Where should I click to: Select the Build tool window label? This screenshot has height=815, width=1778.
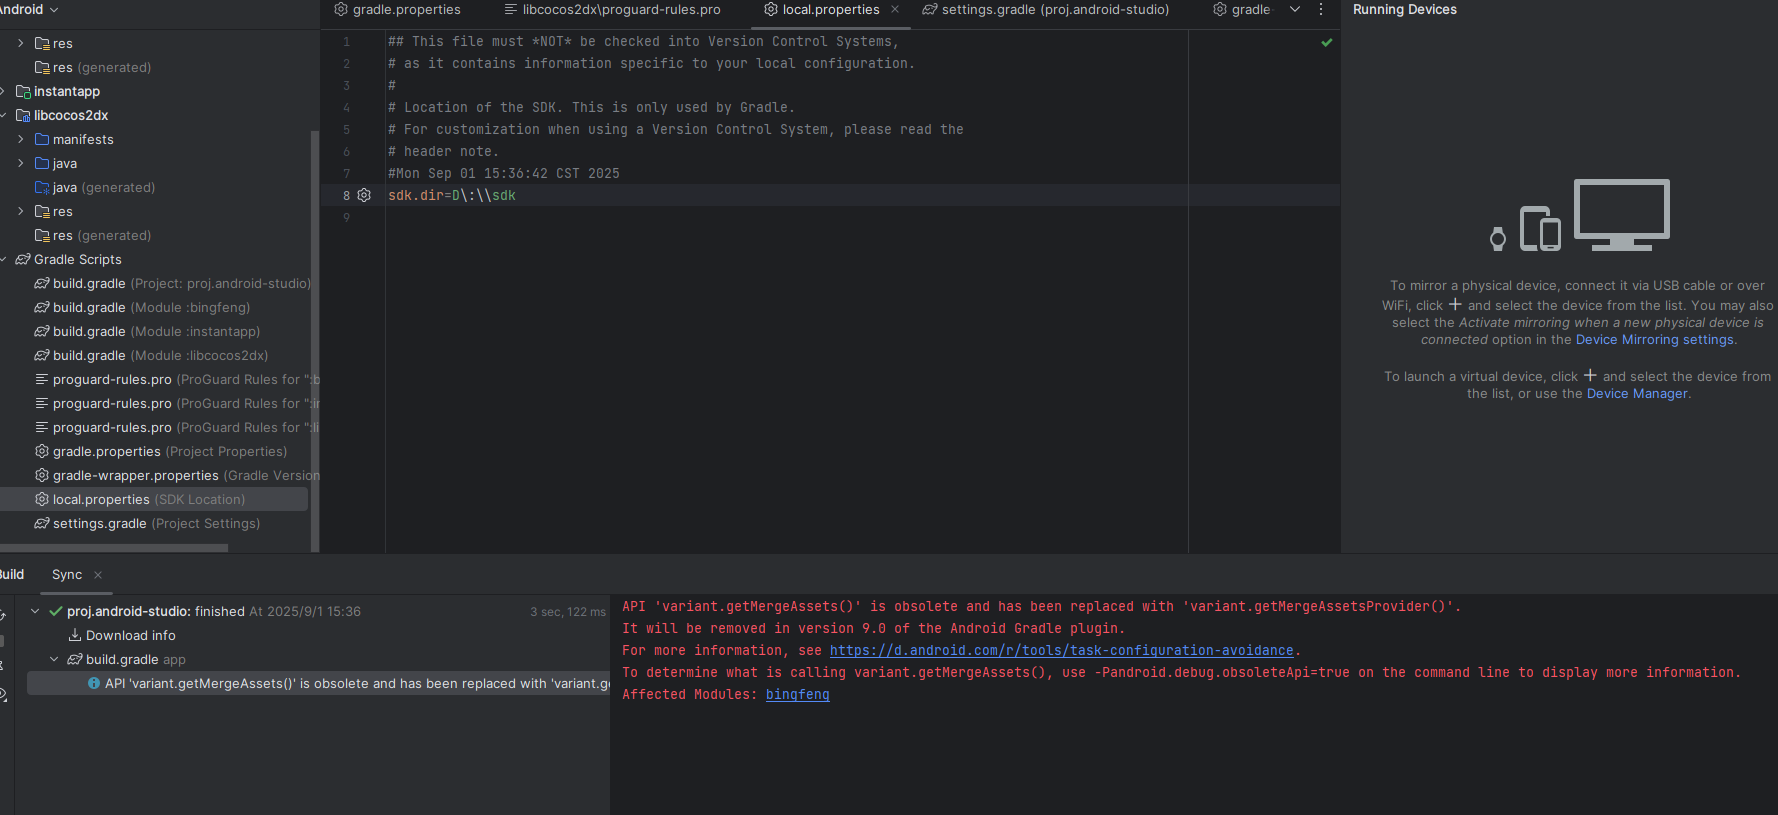(x=12, y=575)
